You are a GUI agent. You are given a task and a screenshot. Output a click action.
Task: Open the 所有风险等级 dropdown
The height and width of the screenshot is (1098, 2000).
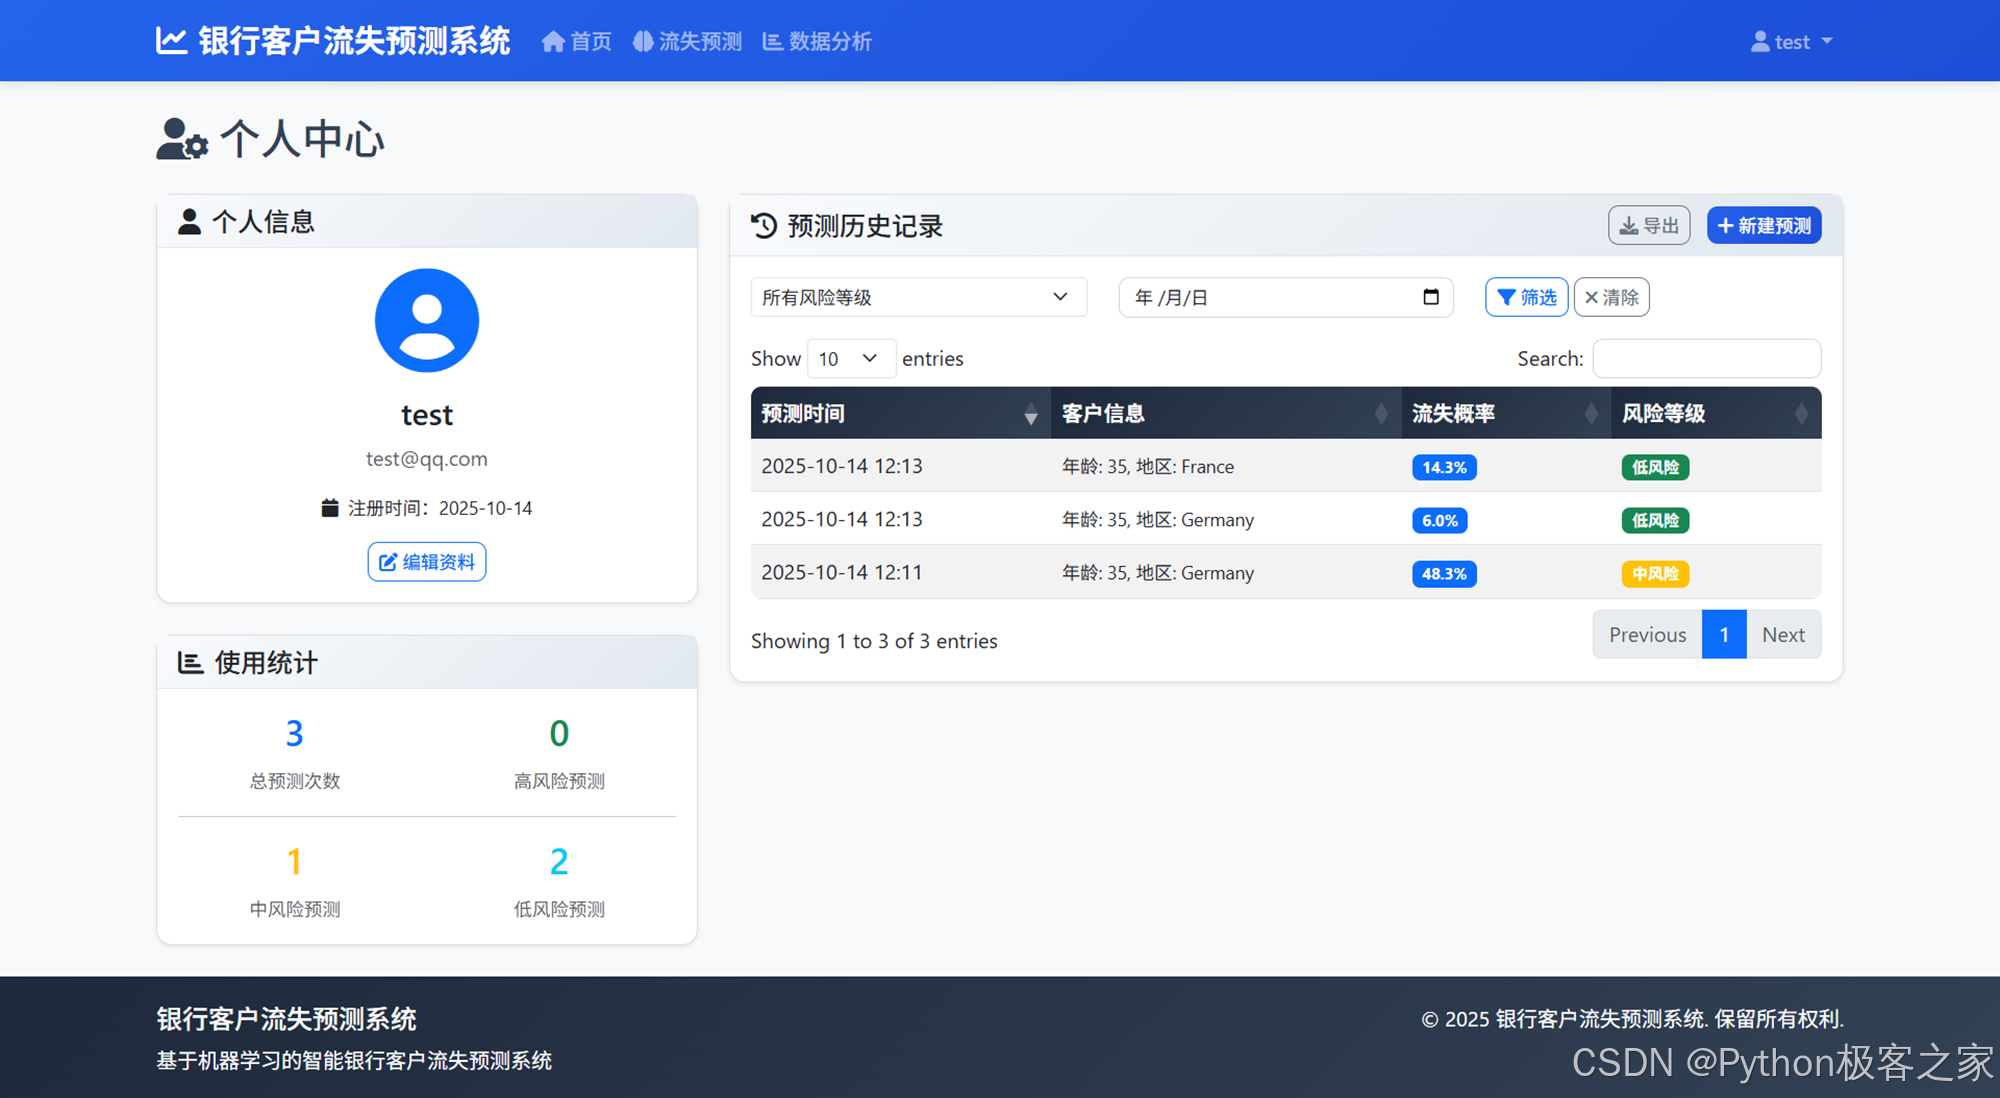918,297
